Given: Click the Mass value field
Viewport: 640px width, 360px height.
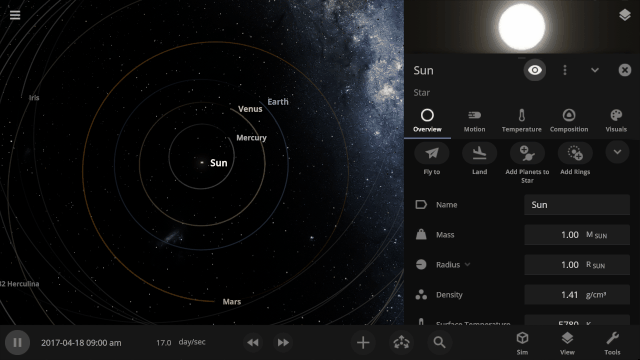Looking at the screenshot, I should [x=577, y=235].
